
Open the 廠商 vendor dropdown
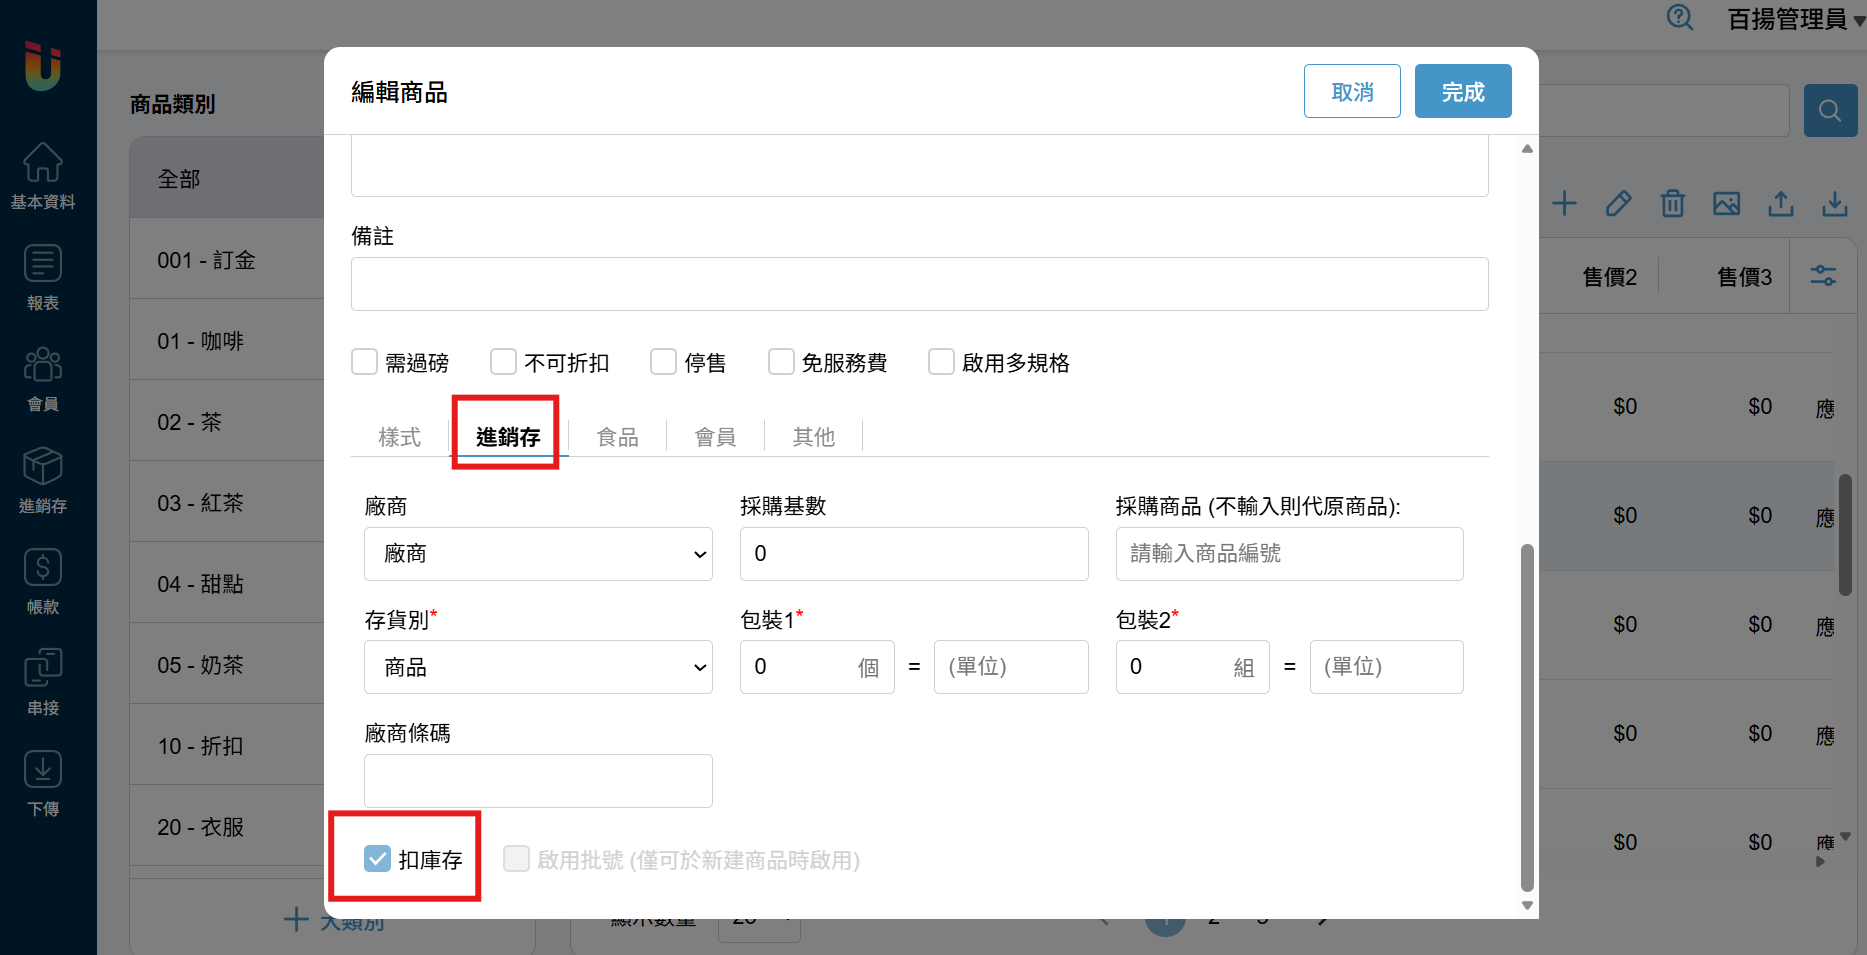tap(538, 554)
